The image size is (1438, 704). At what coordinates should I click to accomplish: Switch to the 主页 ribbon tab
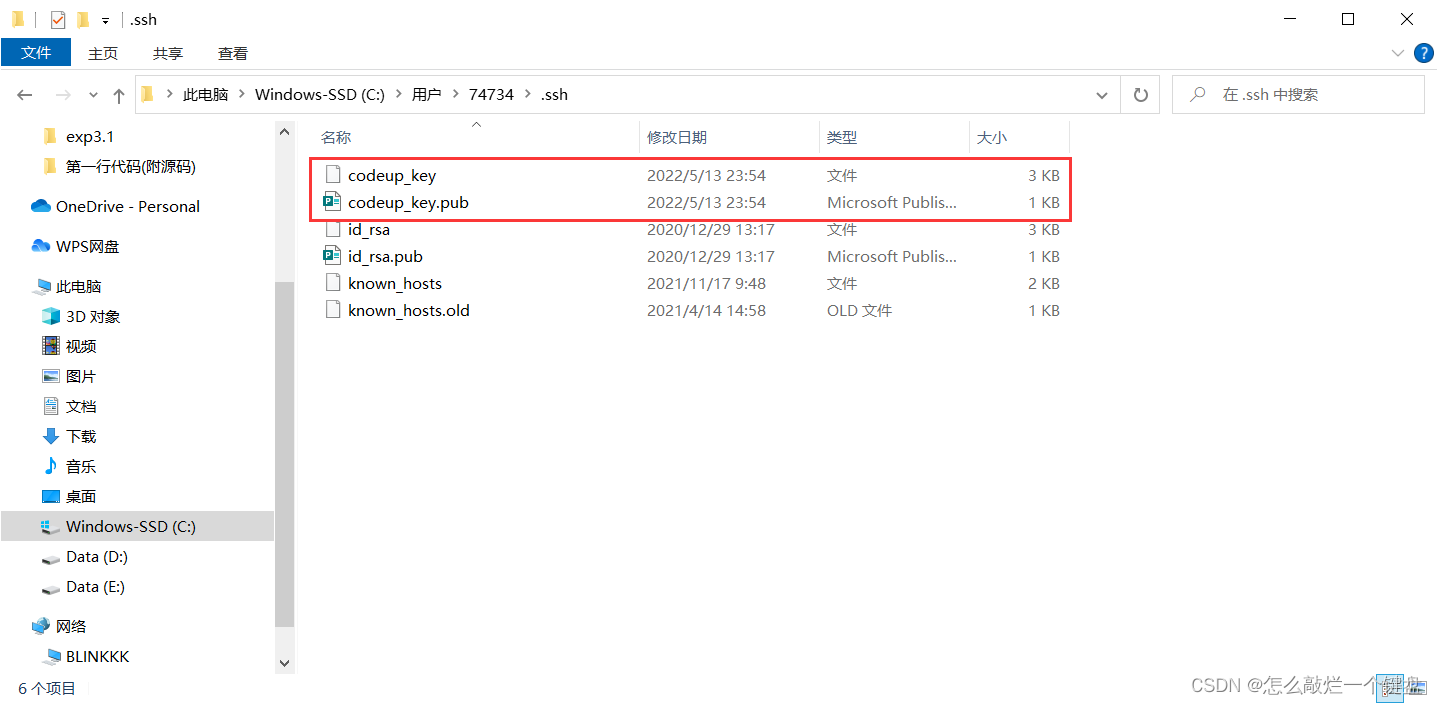point(102,53)
